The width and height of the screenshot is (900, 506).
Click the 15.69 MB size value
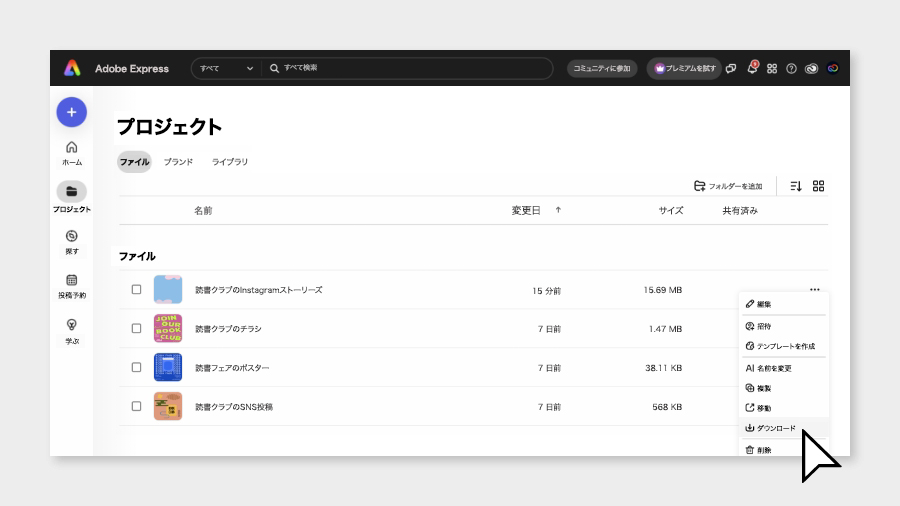(x=663, y=290)
